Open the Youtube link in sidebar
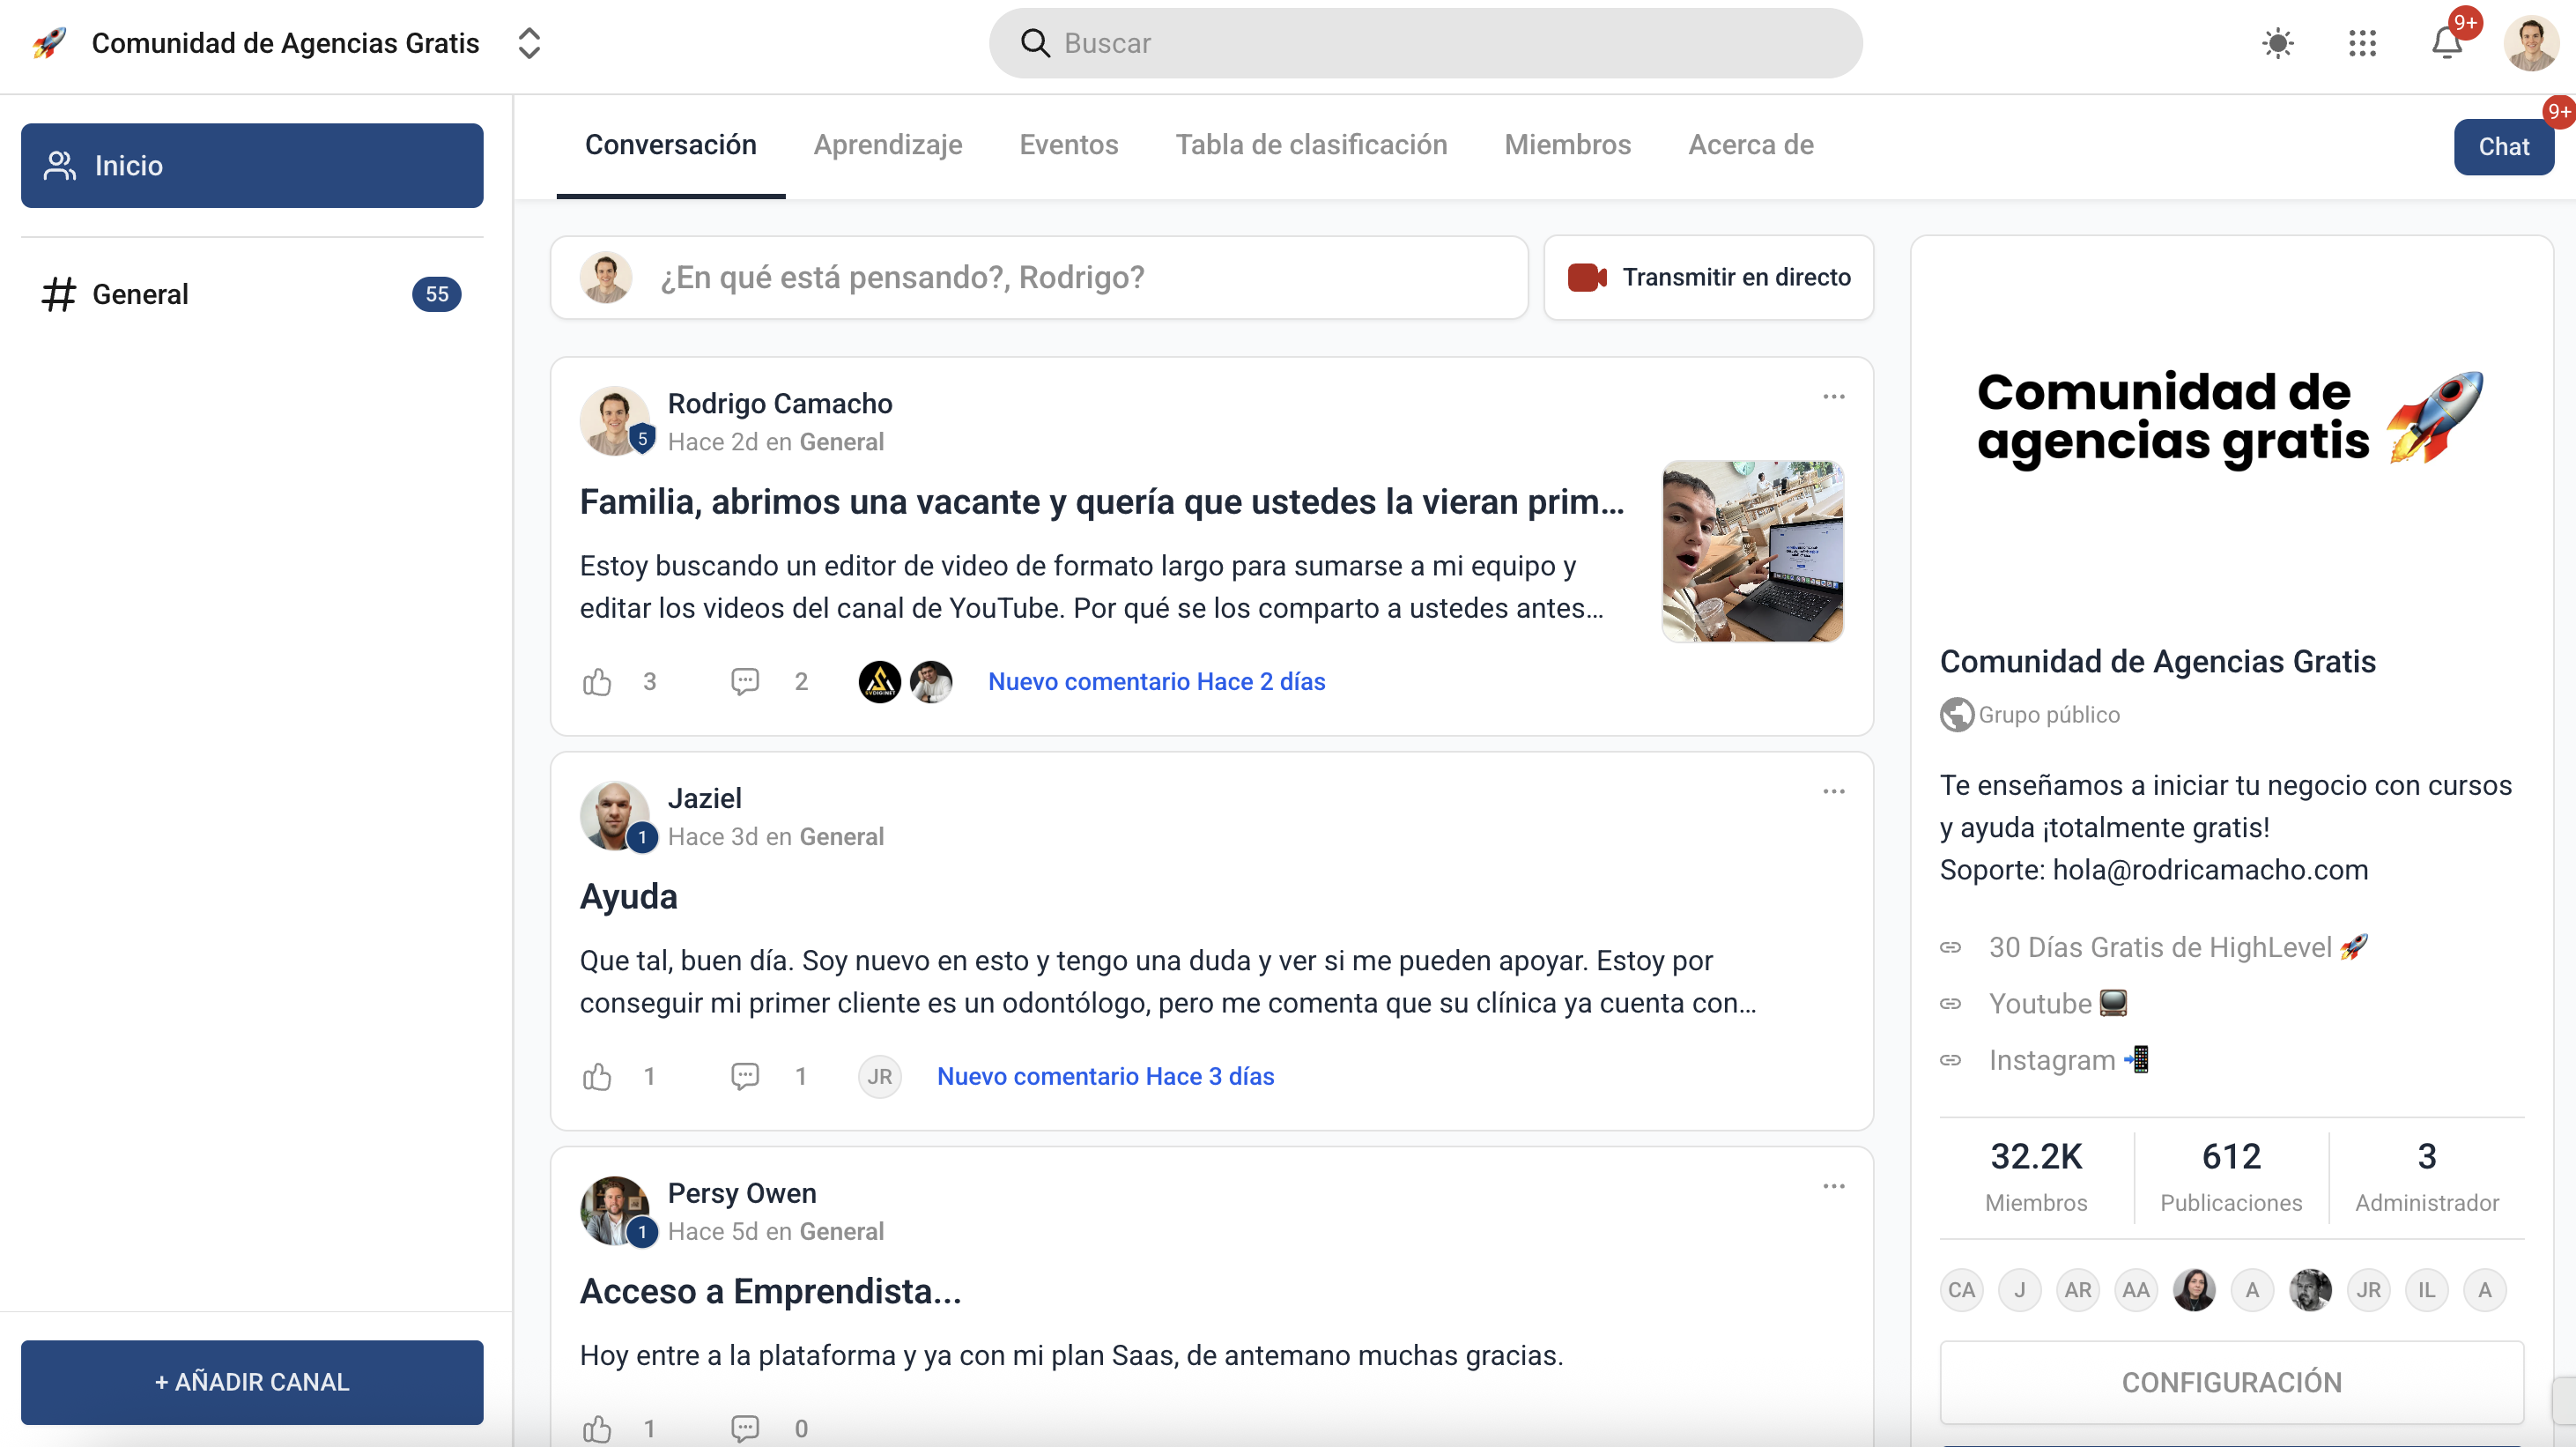Screen dimensions: 2576x1447 2057,1003
